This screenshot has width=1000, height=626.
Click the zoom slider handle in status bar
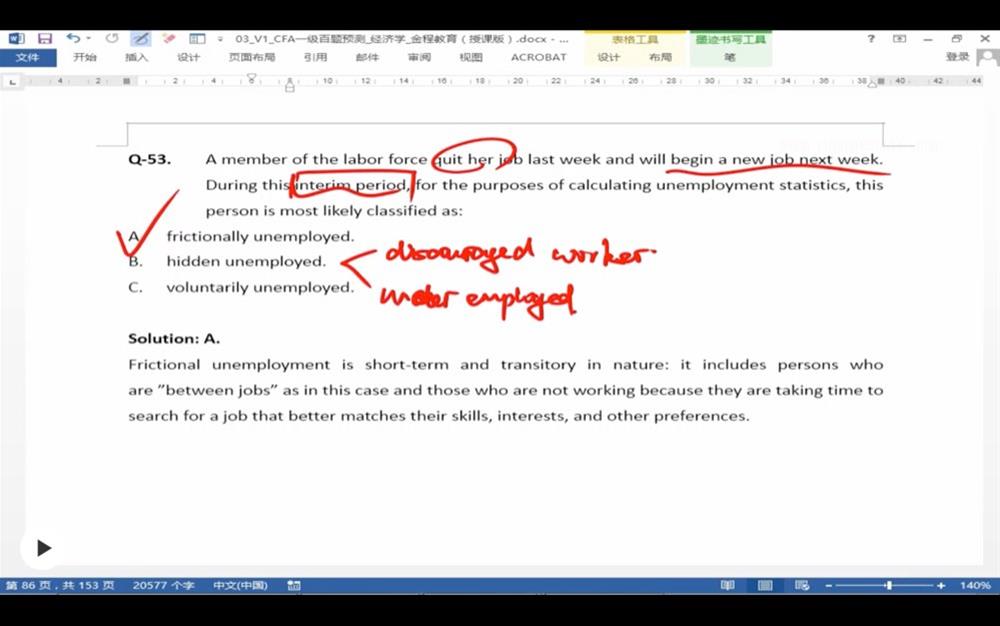(x=888, y=585)
